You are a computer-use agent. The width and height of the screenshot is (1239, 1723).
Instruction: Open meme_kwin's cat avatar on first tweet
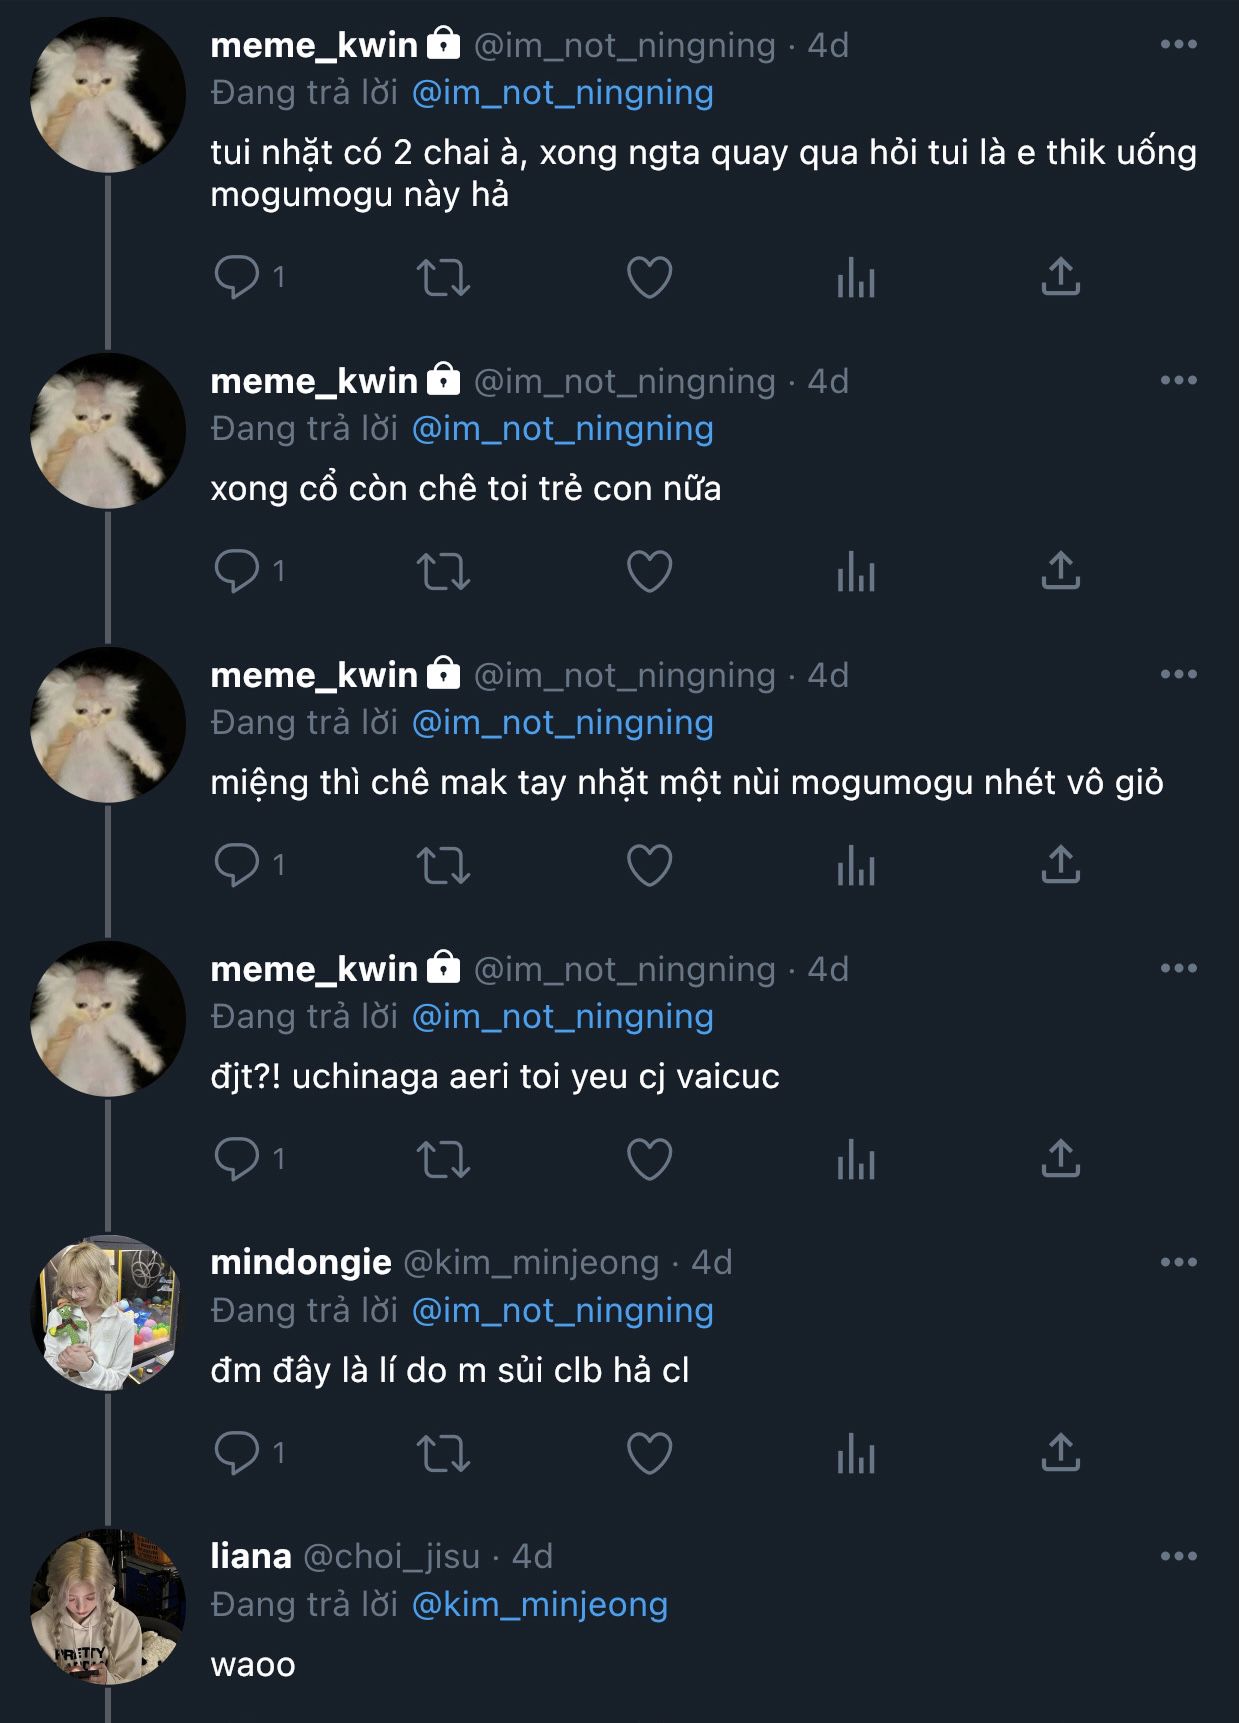tap(108, 94)
